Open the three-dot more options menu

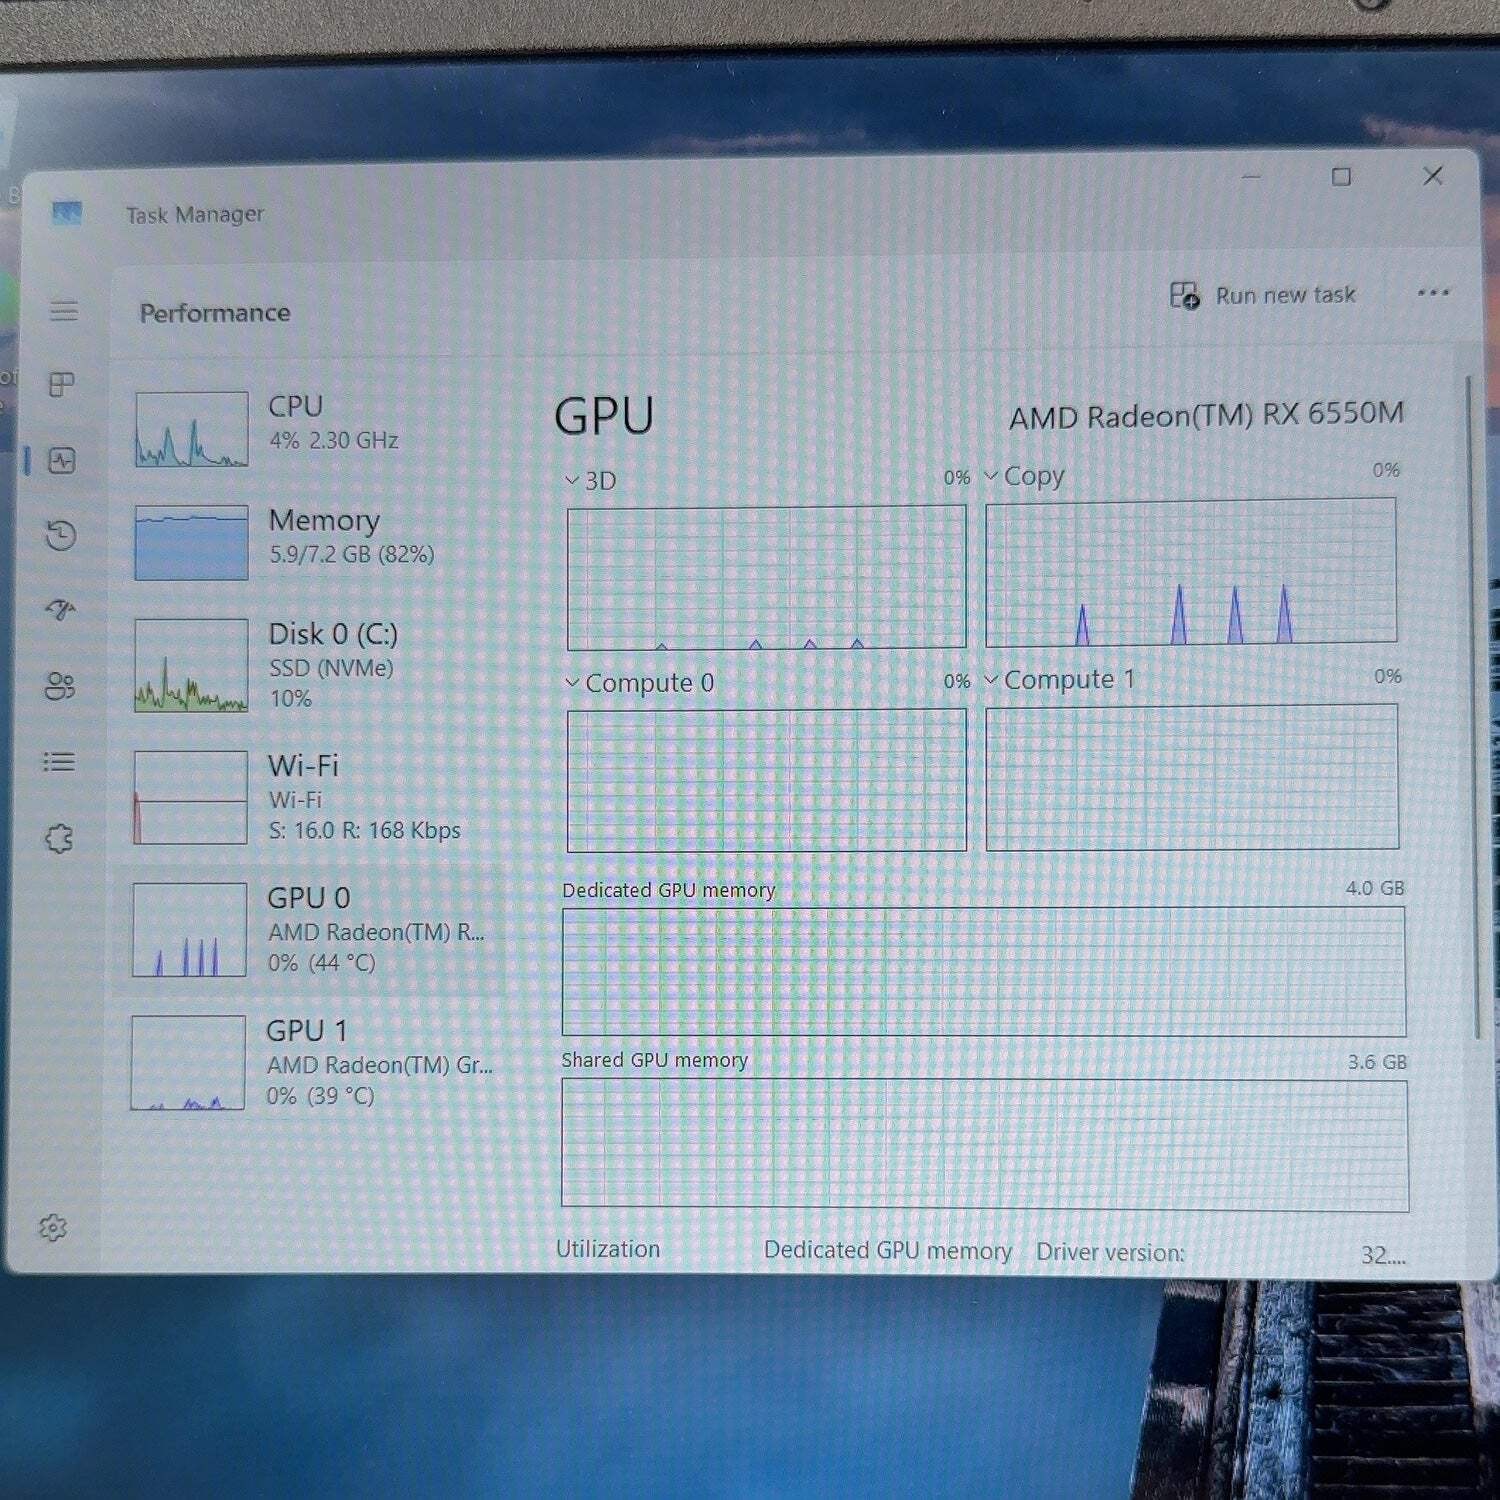[x=1433, y=293]
